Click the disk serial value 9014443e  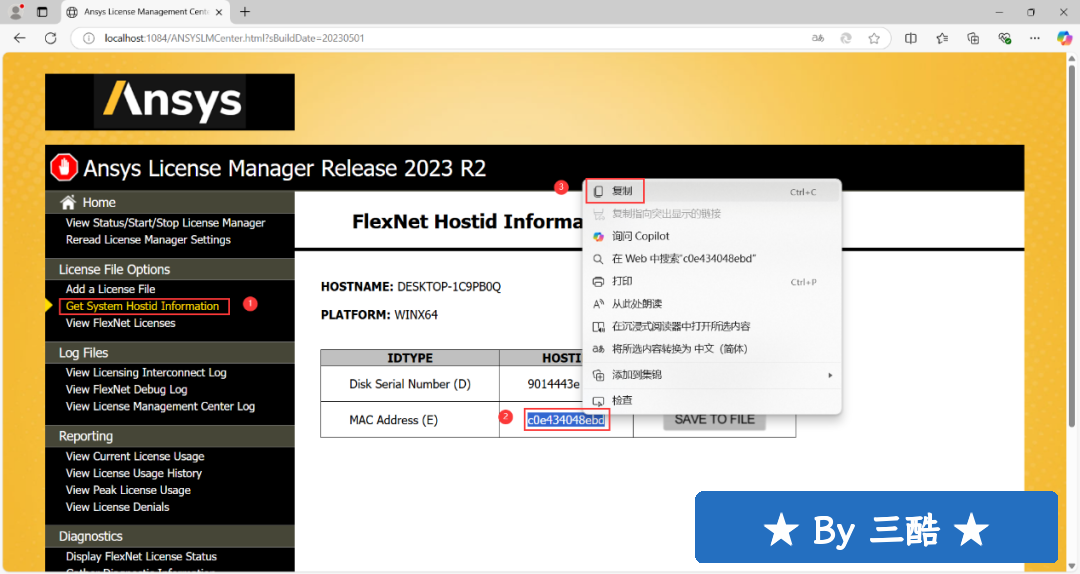click(x=554, y=385)
